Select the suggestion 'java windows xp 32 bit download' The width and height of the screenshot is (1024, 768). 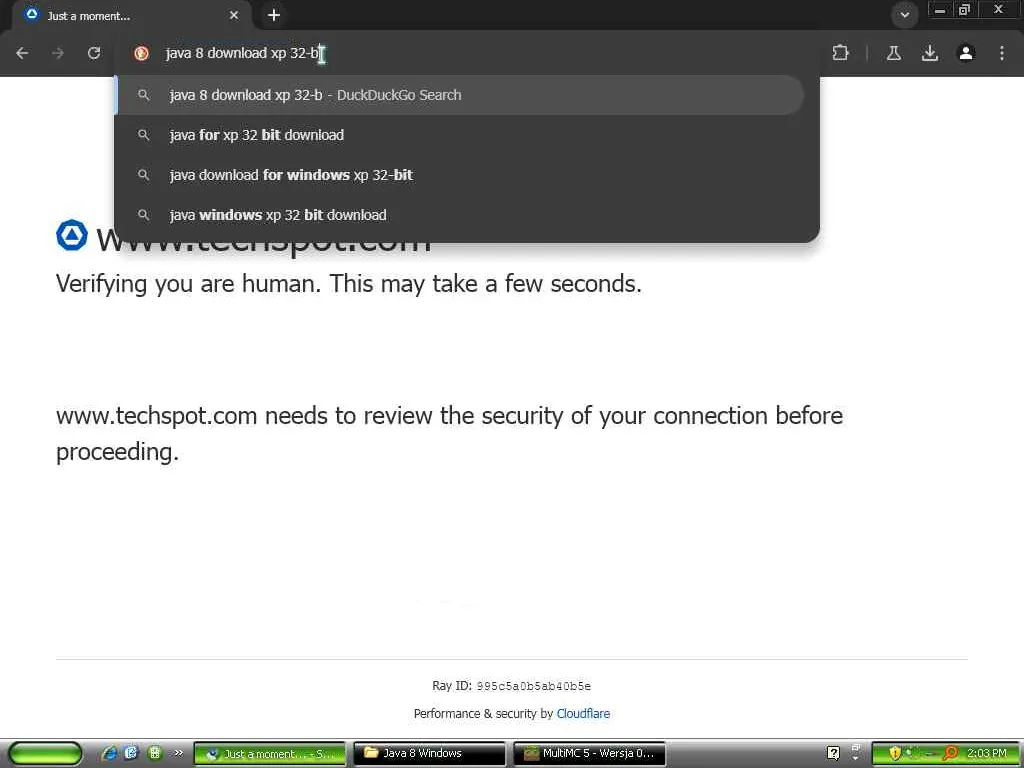click(x=460, y=215)
